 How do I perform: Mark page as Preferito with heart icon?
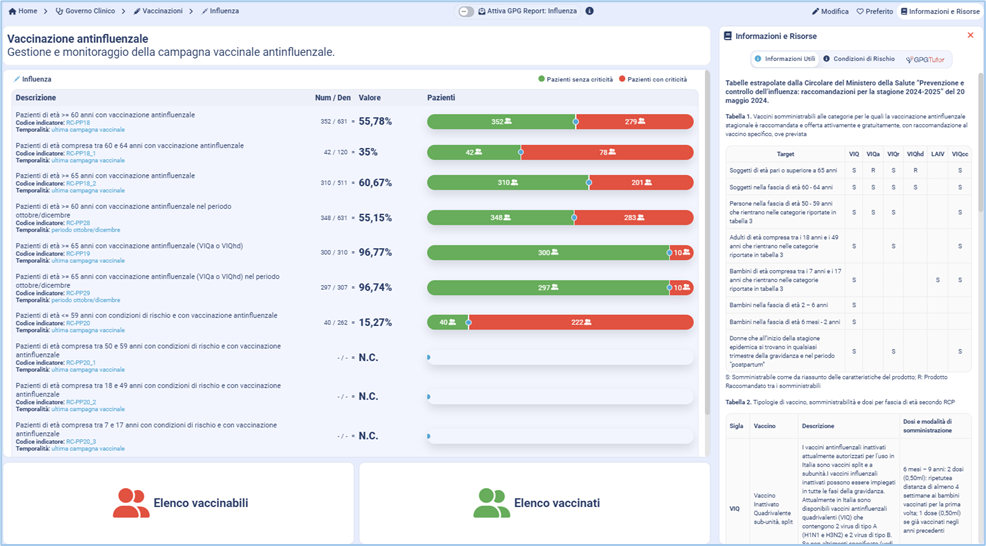[x=875, y=11]
